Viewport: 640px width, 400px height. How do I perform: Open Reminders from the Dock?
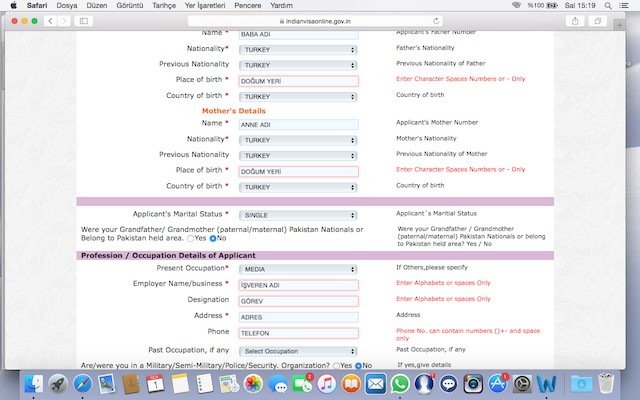pyautogui.click(x=204, y=384)
